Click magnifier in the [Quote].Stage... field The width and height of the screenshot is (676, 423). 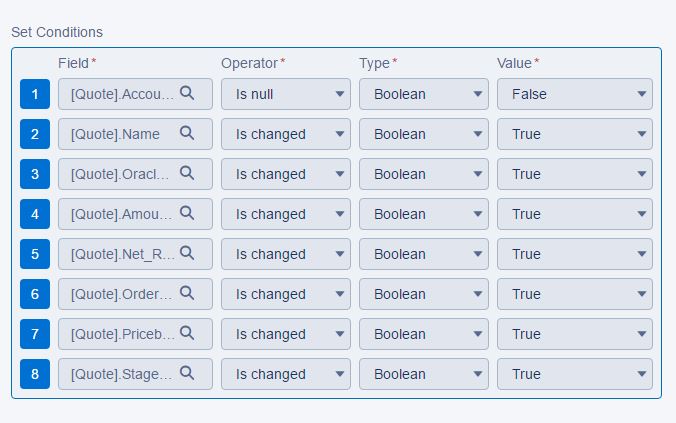[x=187, y=373]
